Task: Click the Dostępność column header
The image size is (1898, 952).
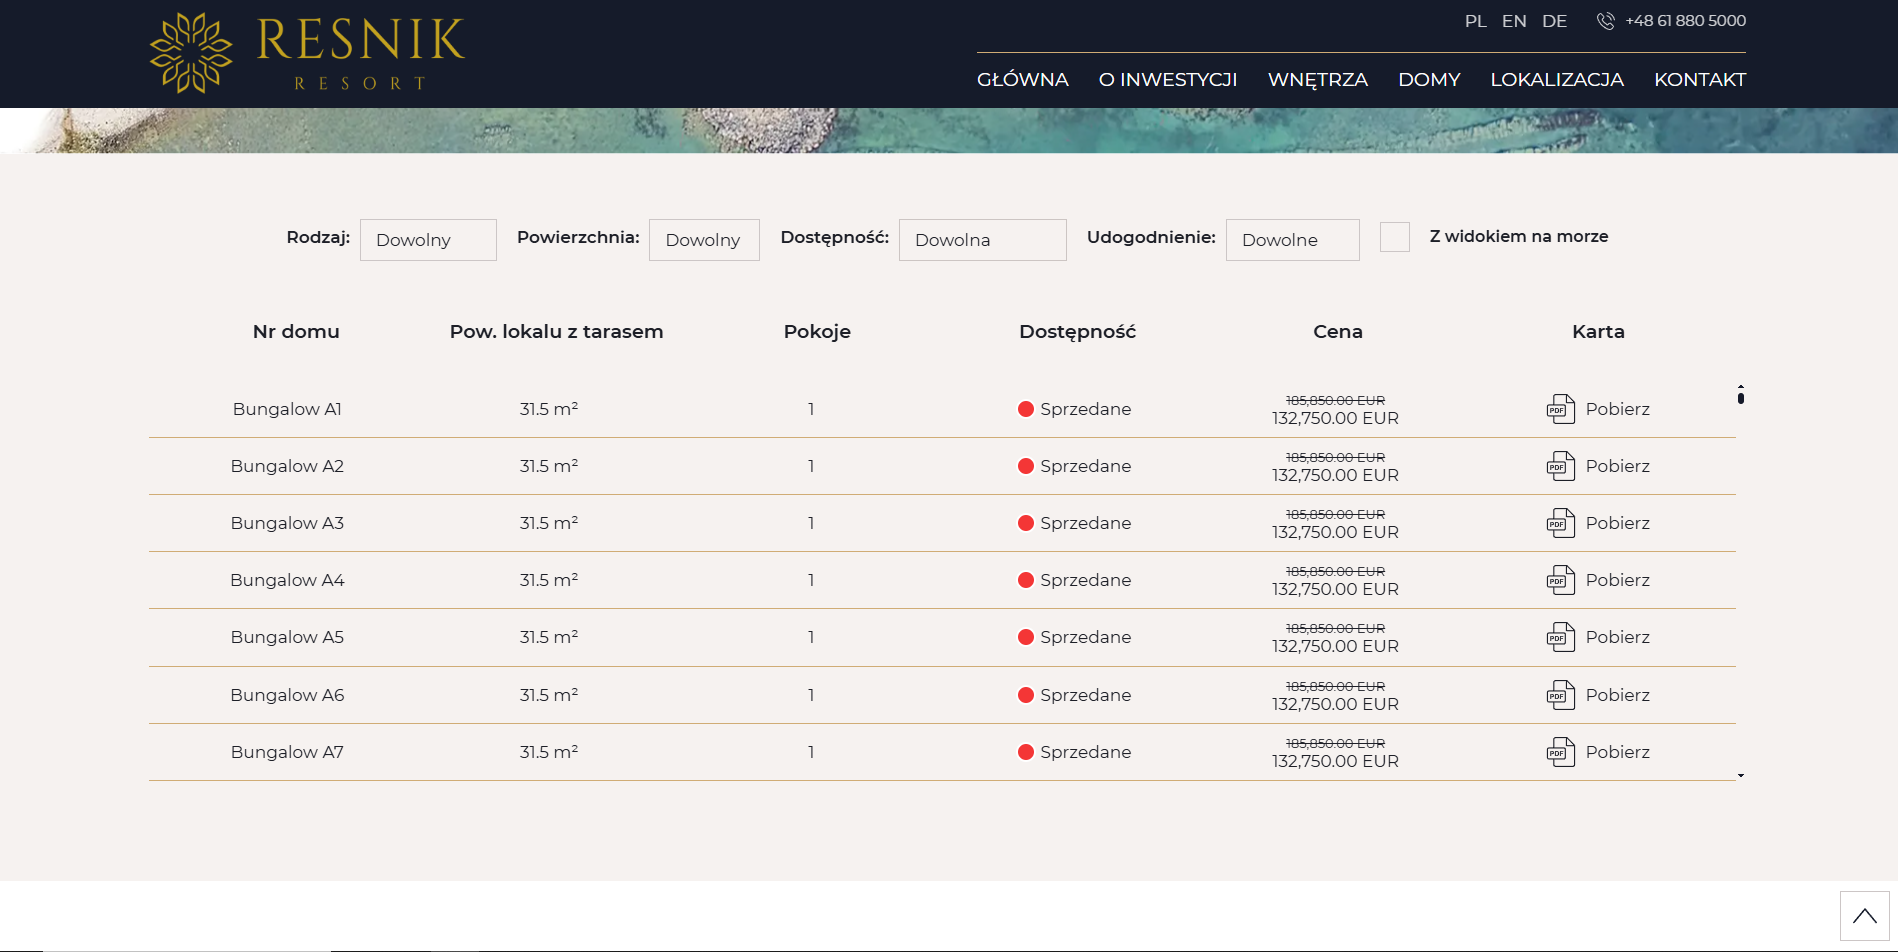Action: [x=1078, y=332]
